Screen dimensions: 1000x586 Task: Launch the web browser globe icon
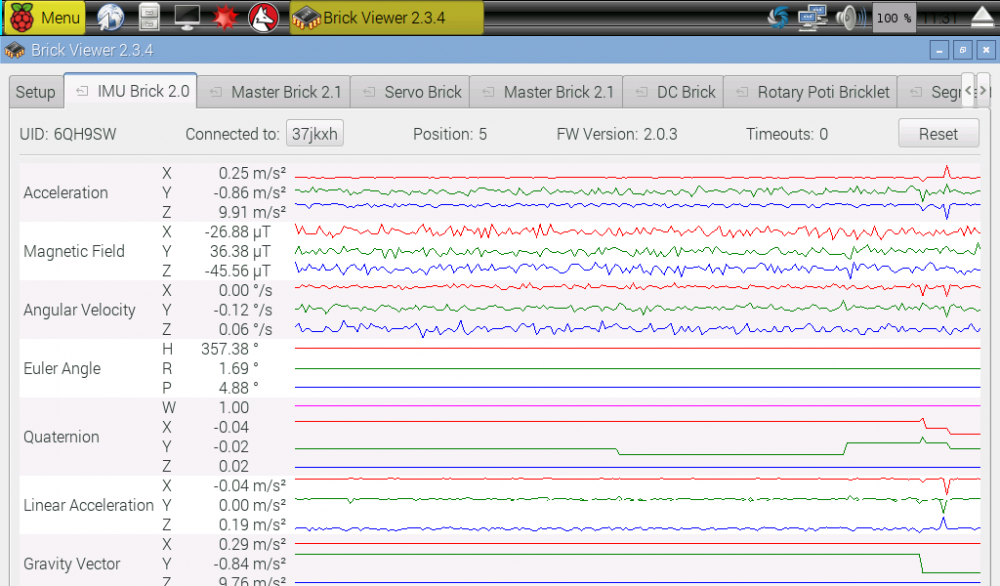(110, 17)
